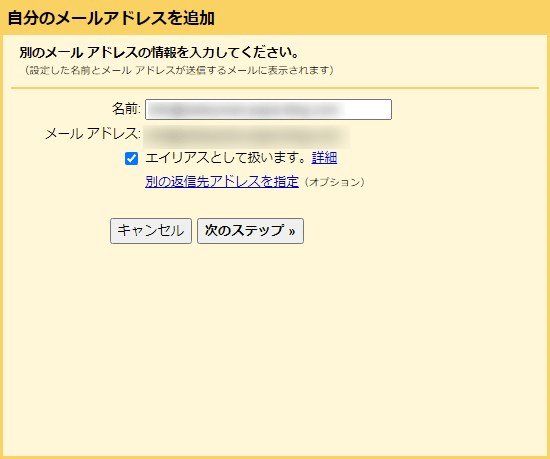Click the » chevron in 次のステップ
This screenshot has height=459, width=550.
click(x=292, y=231)
